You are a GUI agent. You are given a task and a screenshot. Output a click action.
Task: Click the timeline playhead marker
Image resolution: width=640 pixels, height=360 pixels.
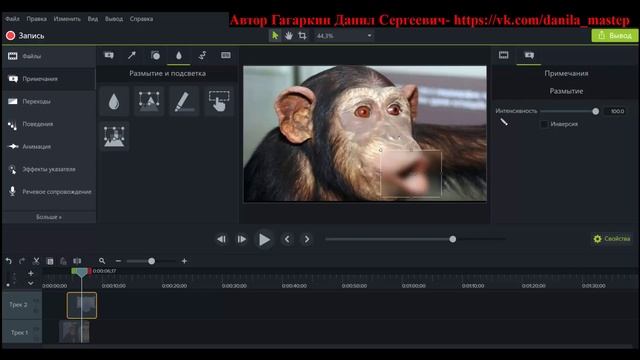pos(82,272)
